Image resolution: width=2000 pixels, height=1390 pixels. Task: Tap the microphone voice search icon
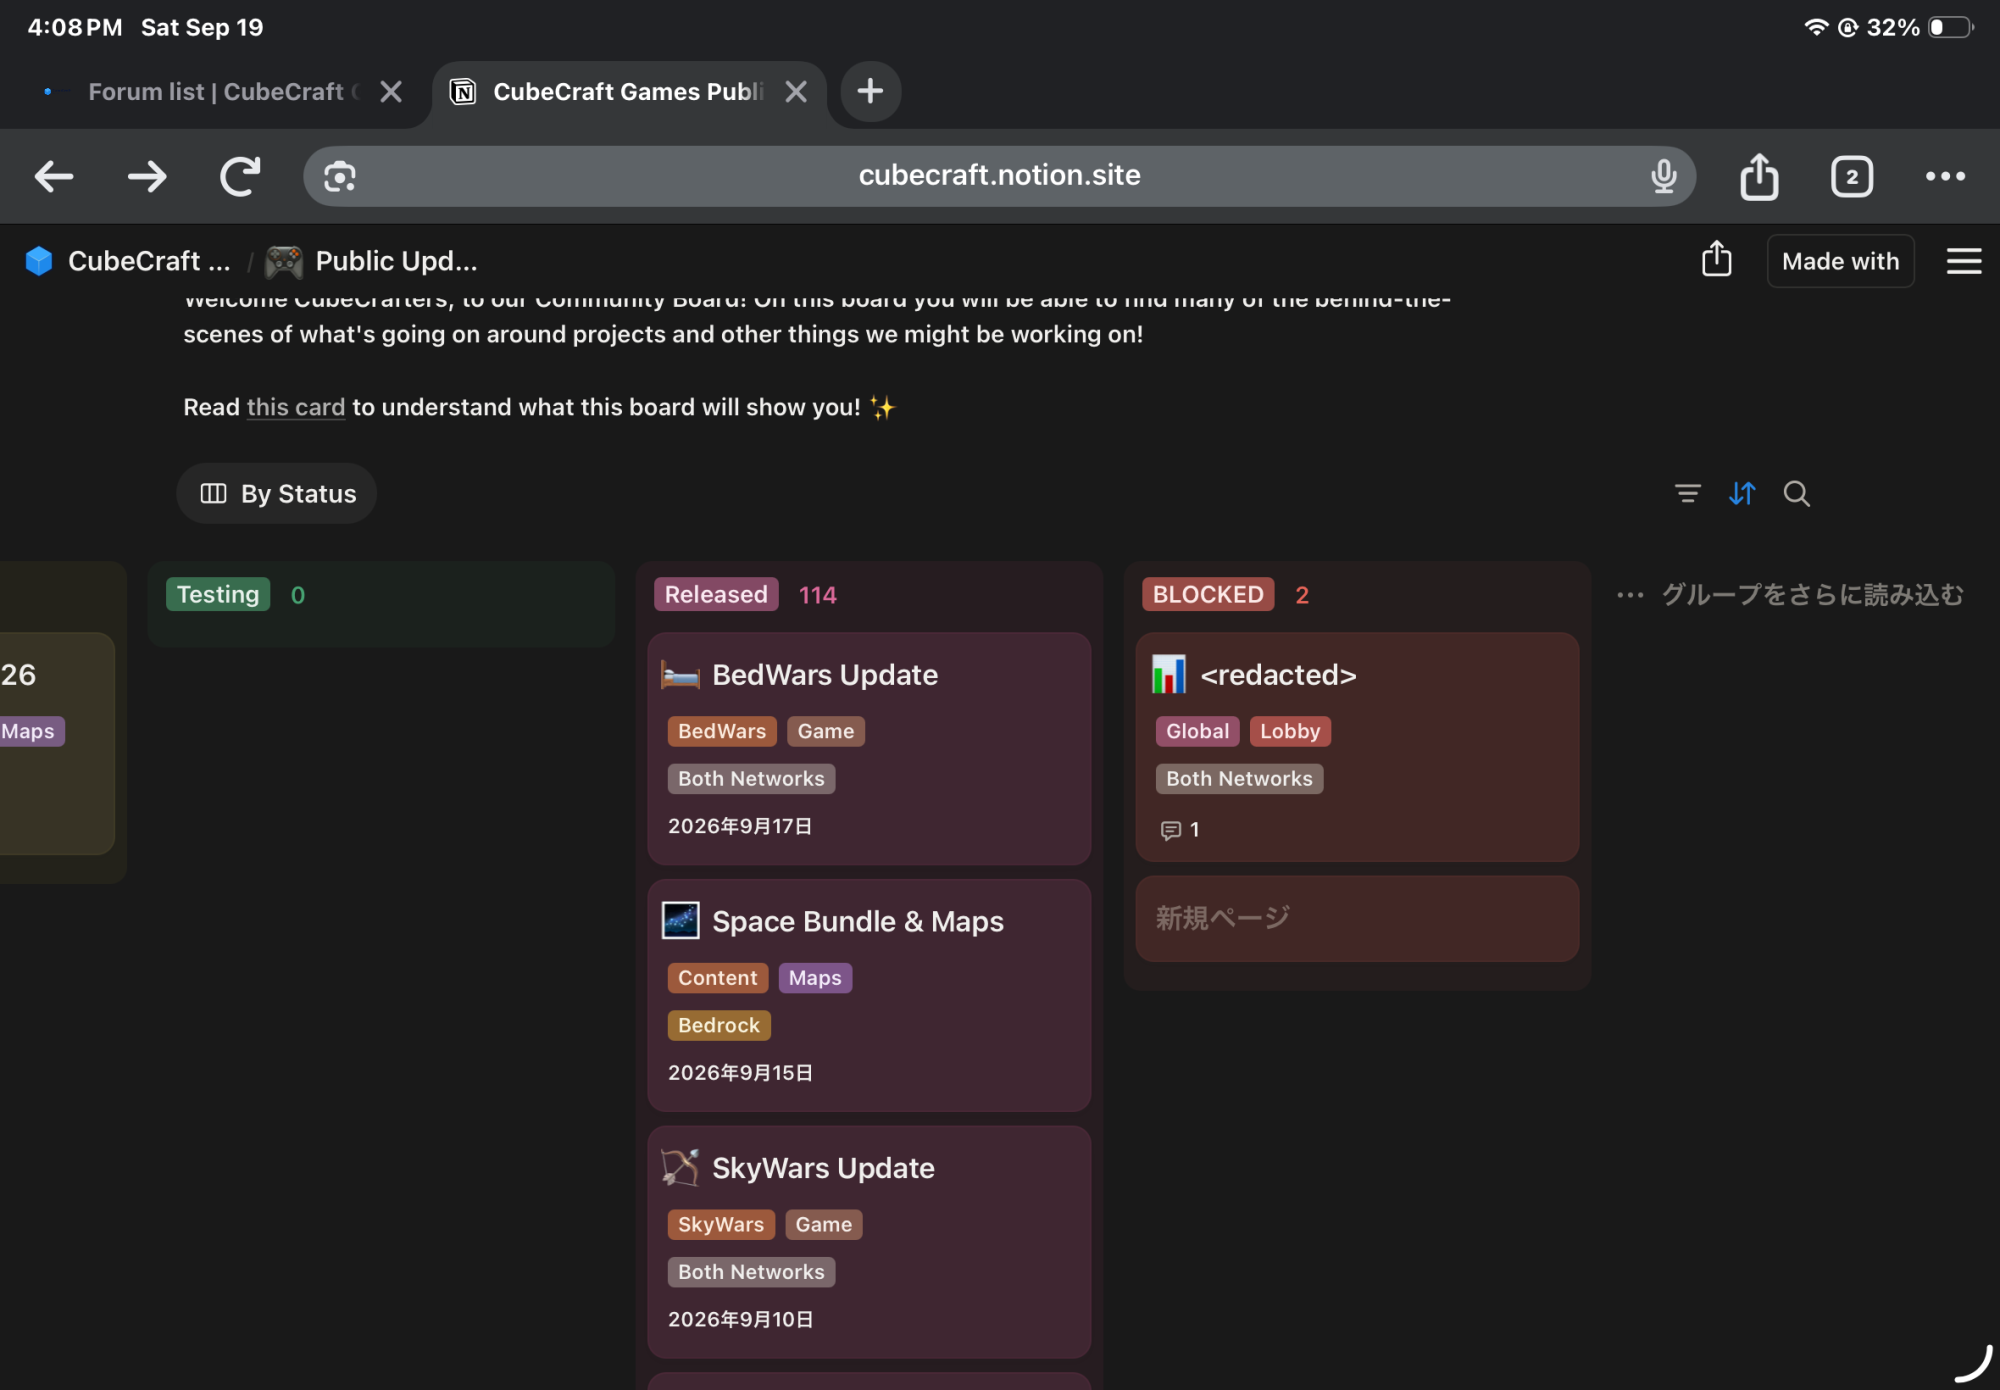pos(1664,177)
